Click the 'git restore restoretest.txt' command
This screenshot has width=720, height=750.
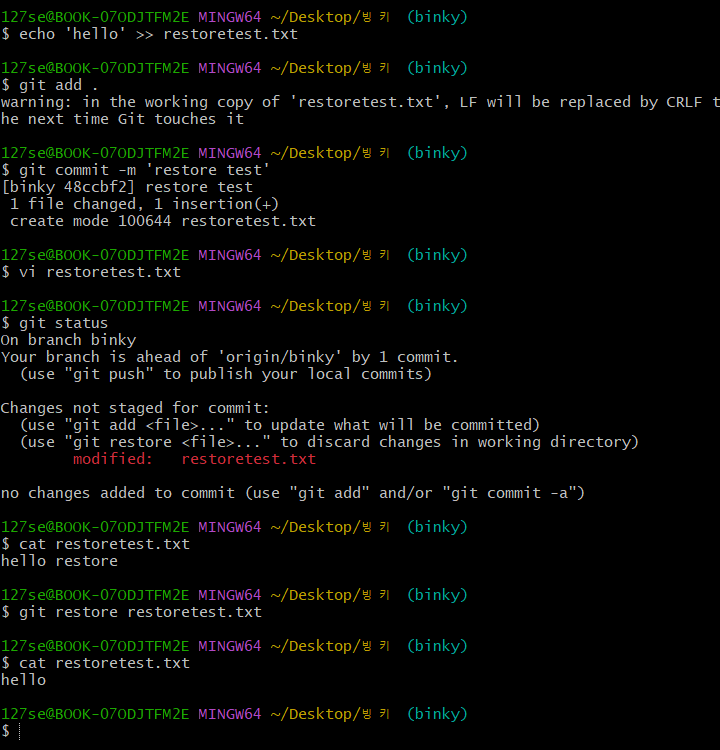click(x=140, y=612)
